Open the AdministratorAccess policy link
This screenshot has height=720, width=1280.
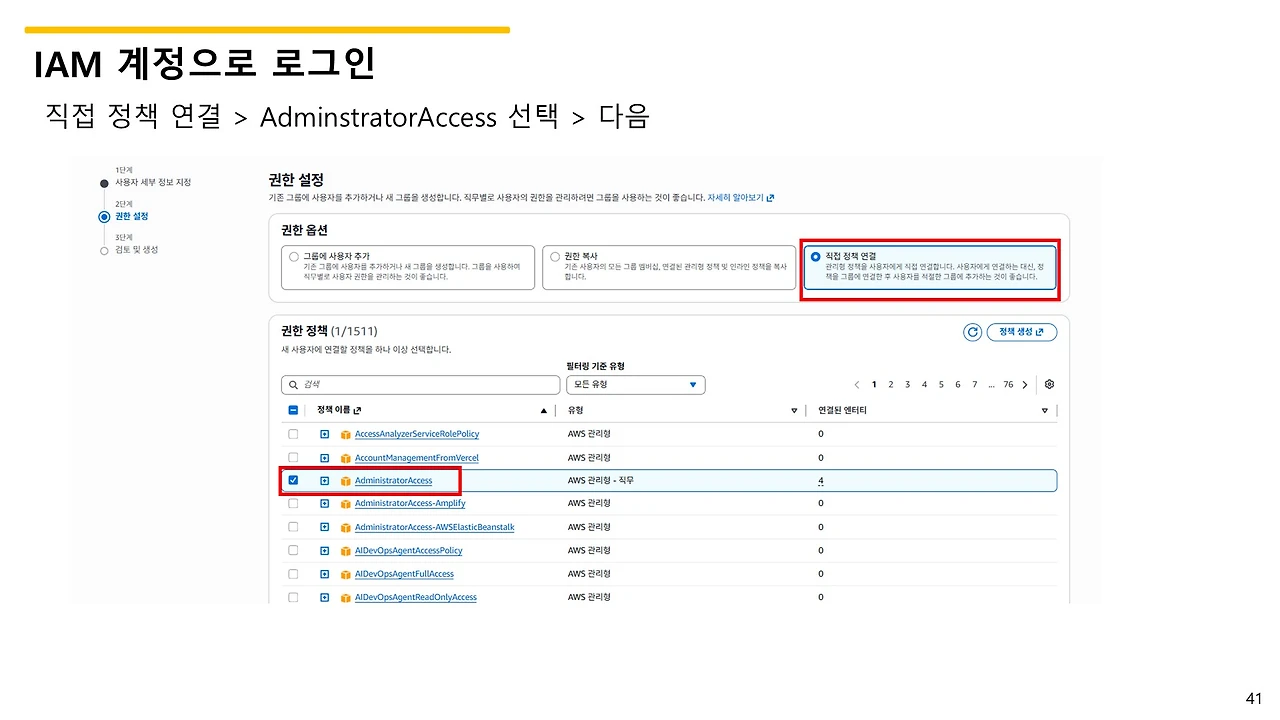393,481
